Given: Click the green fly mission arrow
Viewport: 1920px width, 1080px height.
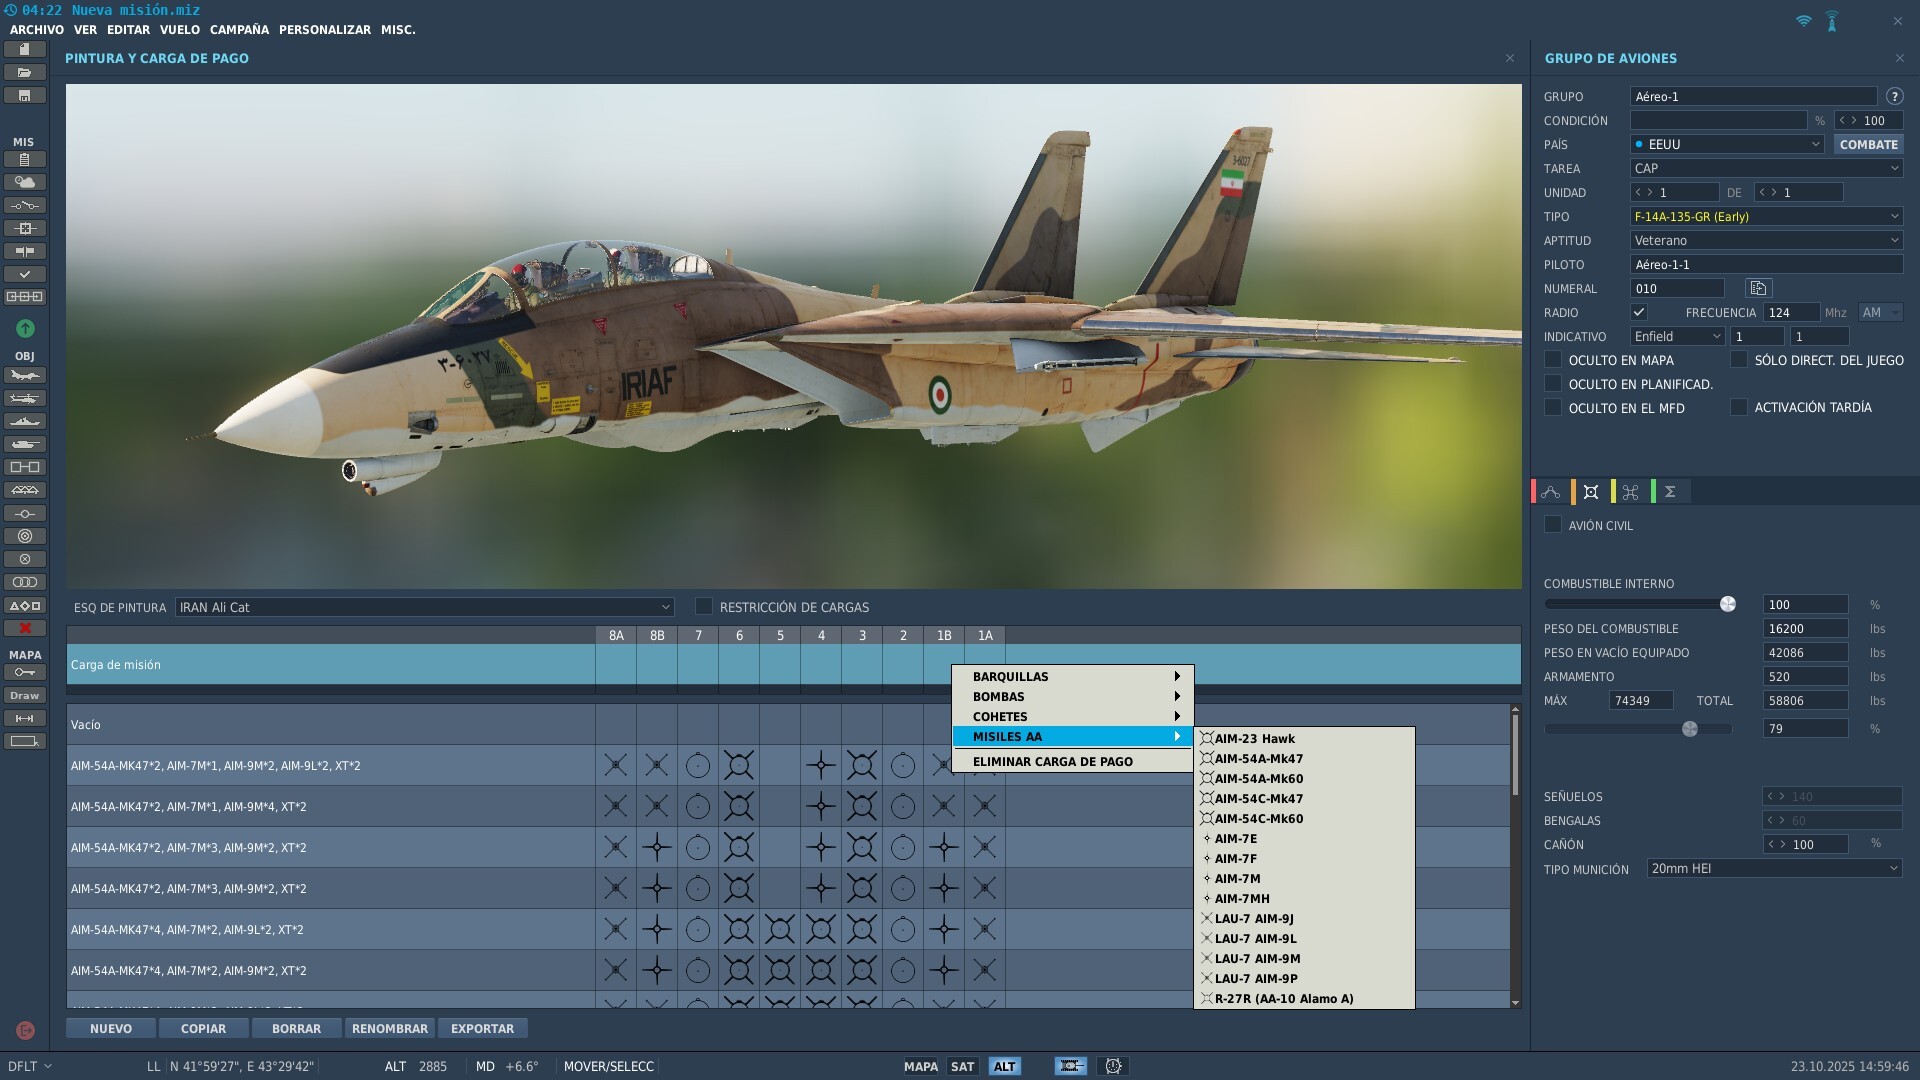Looking at the screenshot, I should pos(25,328).
